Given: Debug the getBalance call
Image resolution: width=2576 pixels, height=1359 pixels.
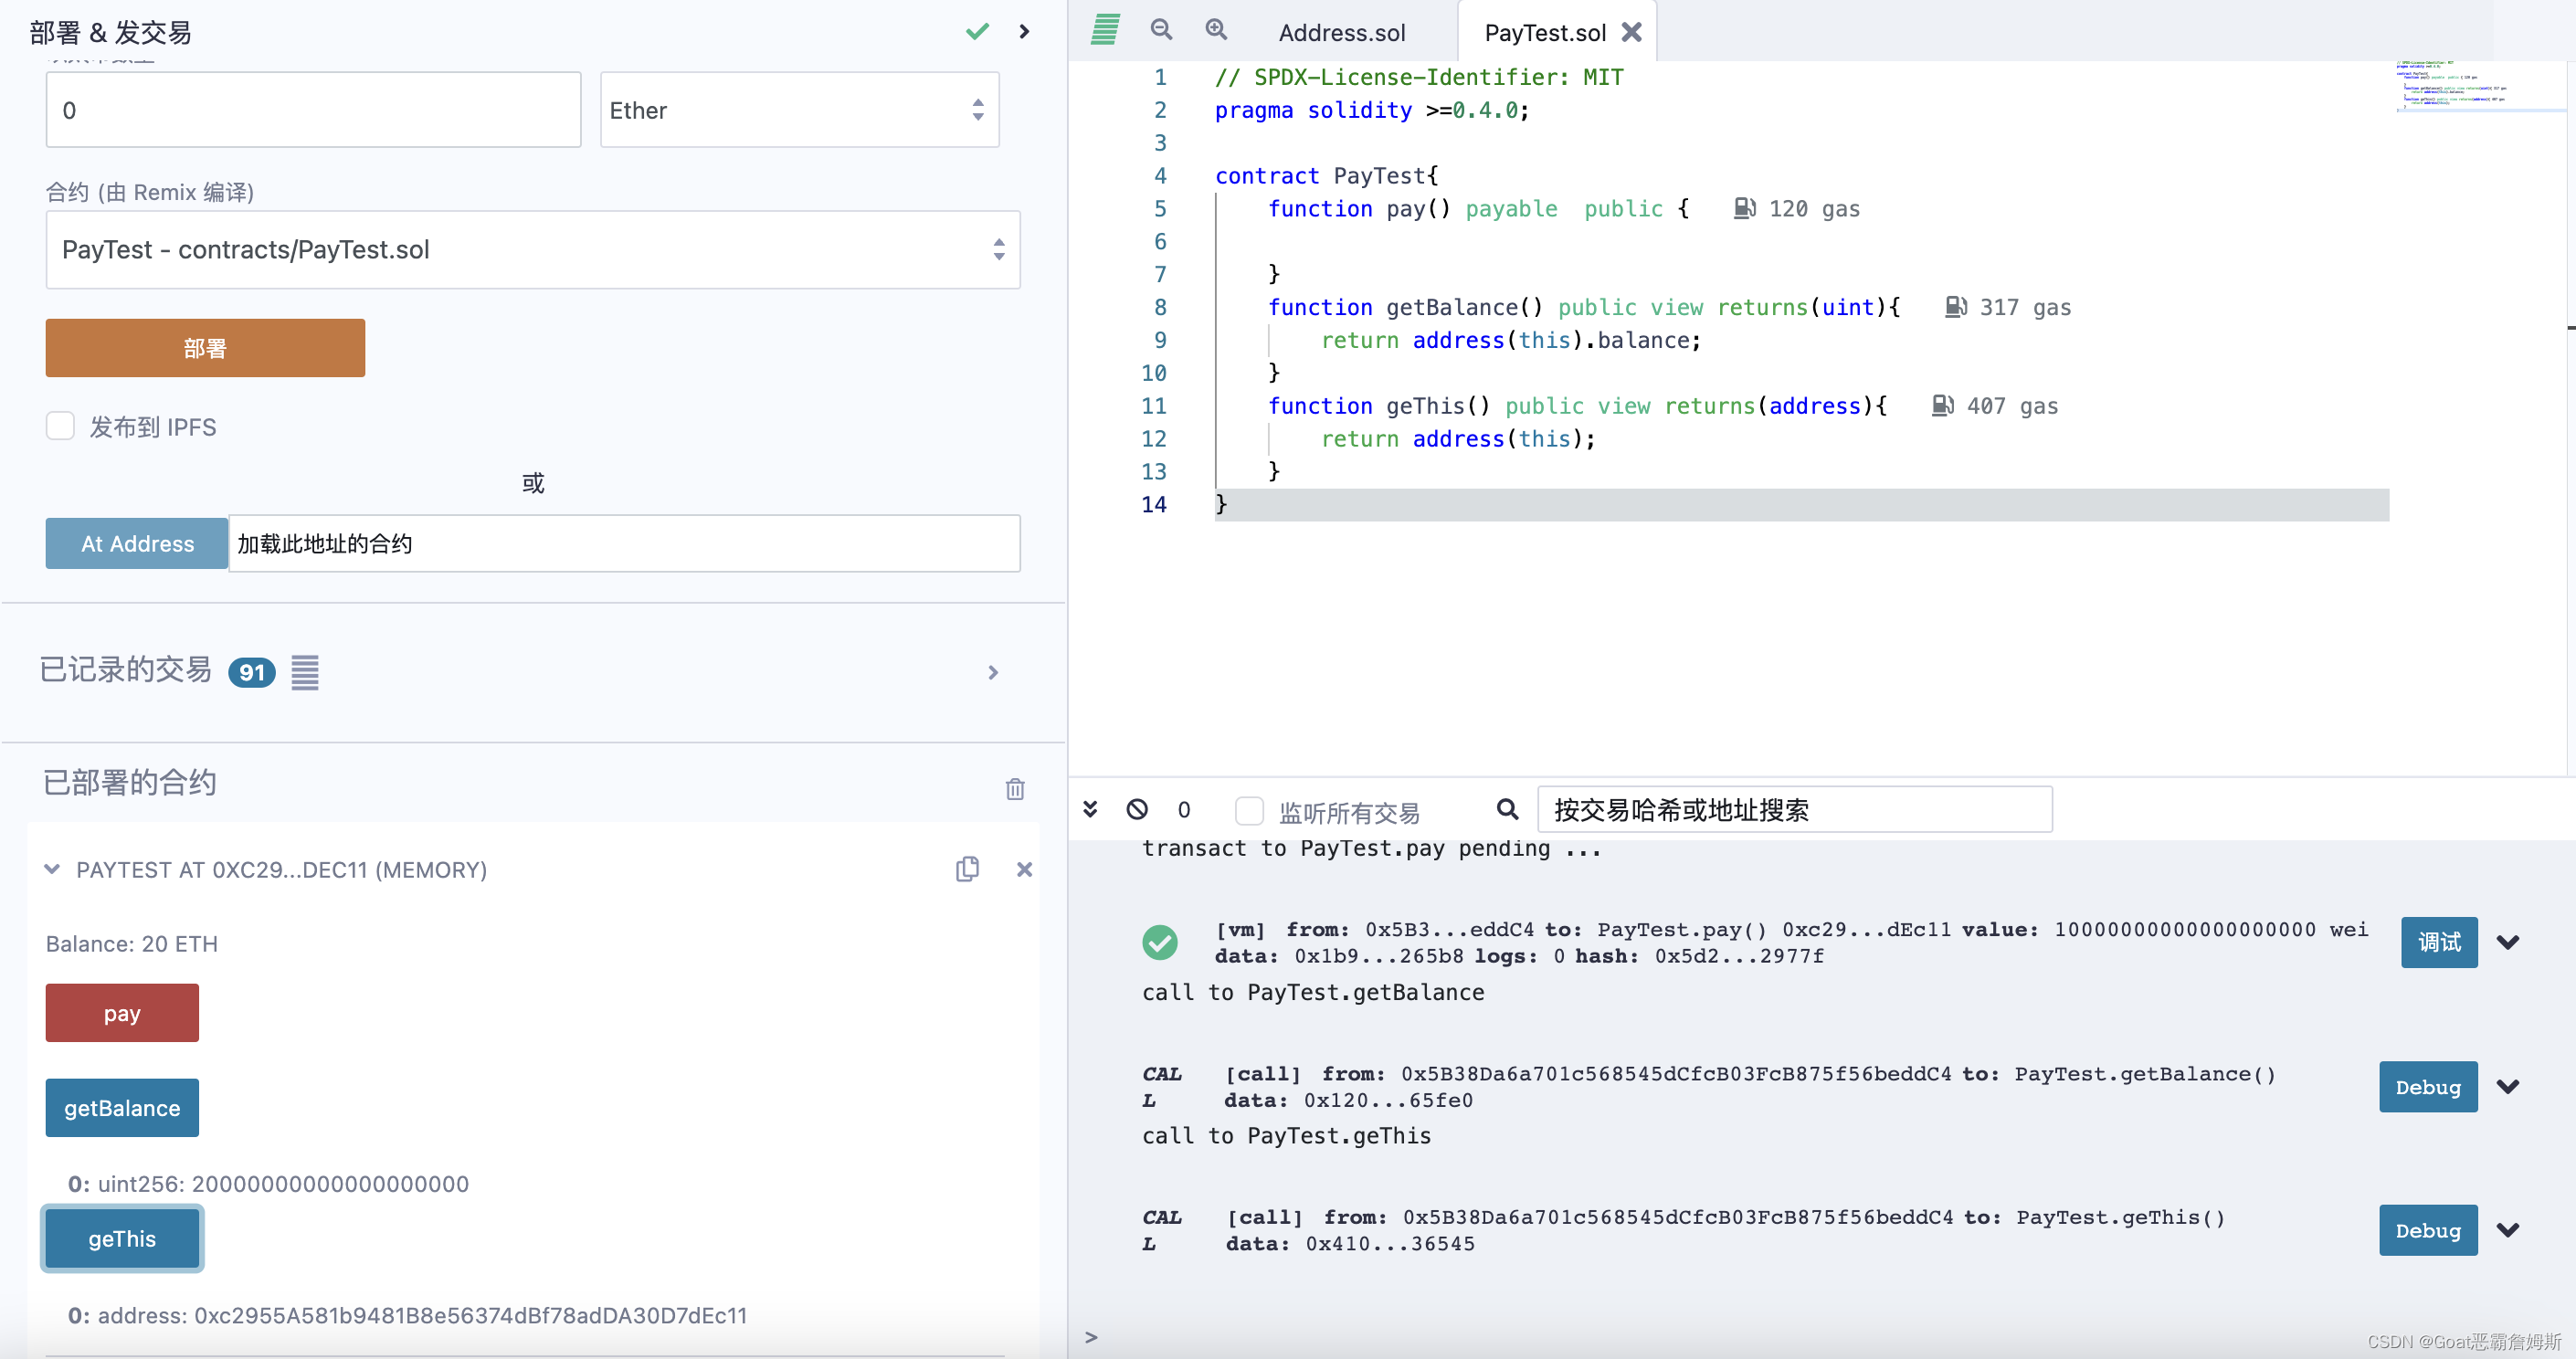Looking at the screenshot, I should click(x=2428, y=1087).
